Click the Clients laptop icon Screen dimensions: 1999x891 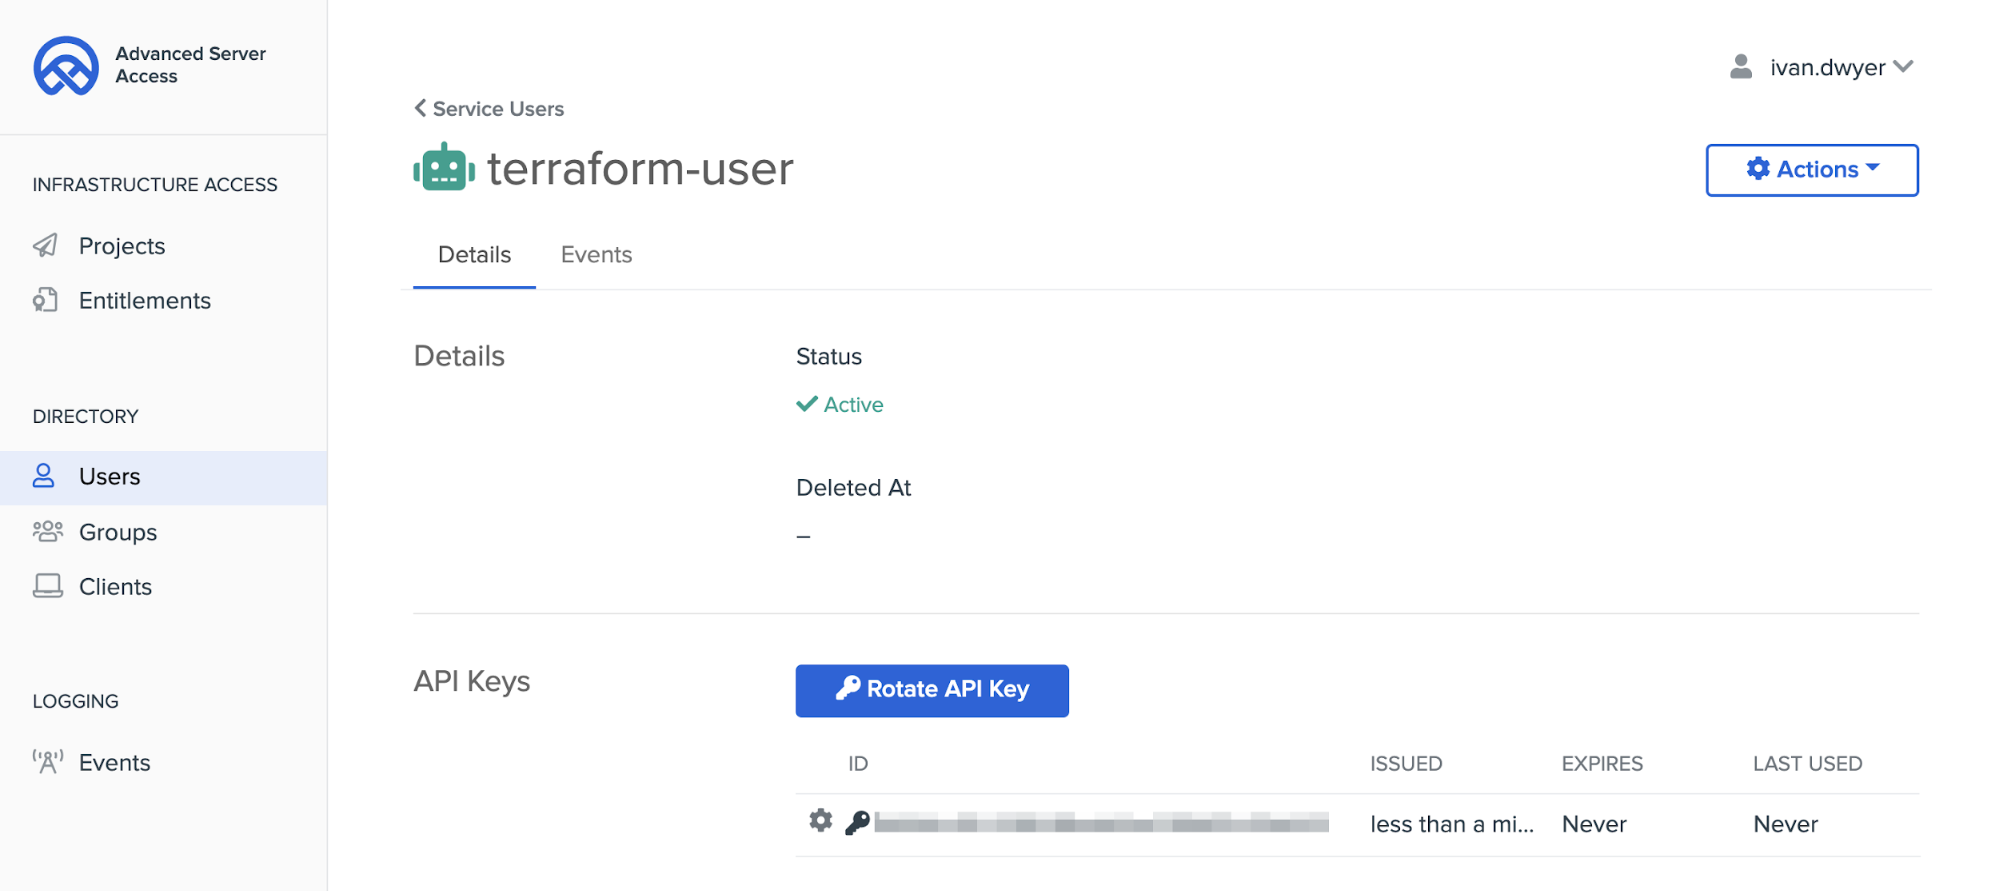(x=47, y=586)
